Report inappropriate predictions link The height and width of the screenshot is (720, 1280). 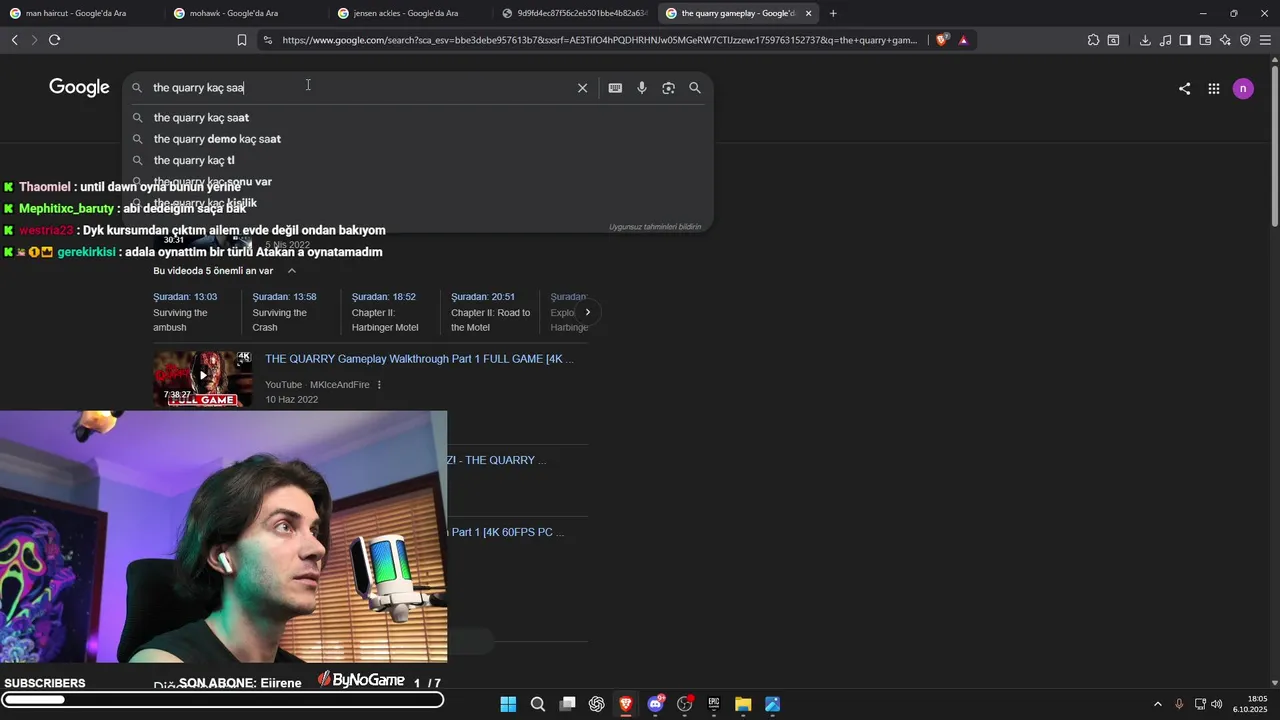click(655, 227)
